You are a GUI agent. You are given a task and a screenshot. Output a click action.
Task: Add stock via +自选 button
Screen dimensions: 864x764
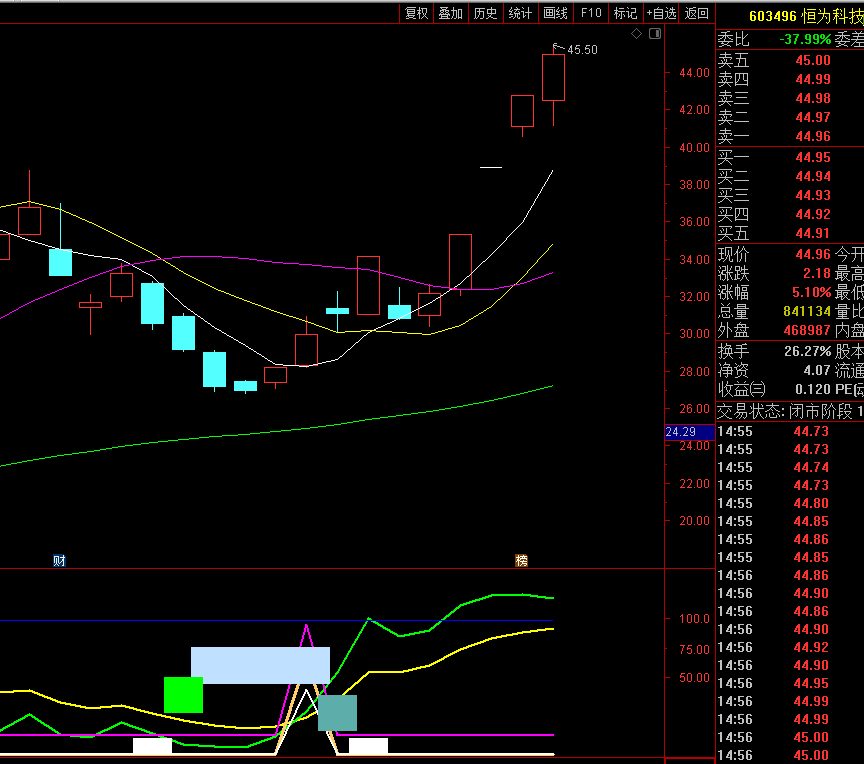pos(661,13)
